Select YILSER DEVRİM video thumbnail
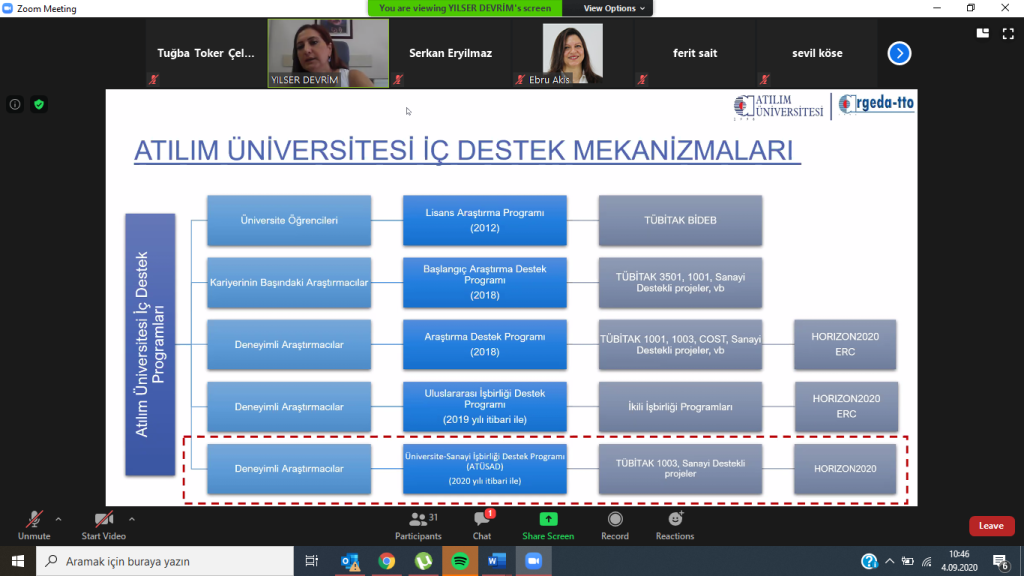Image resolution: width=1024 pixels, height=576 pixels. point(328,53)
